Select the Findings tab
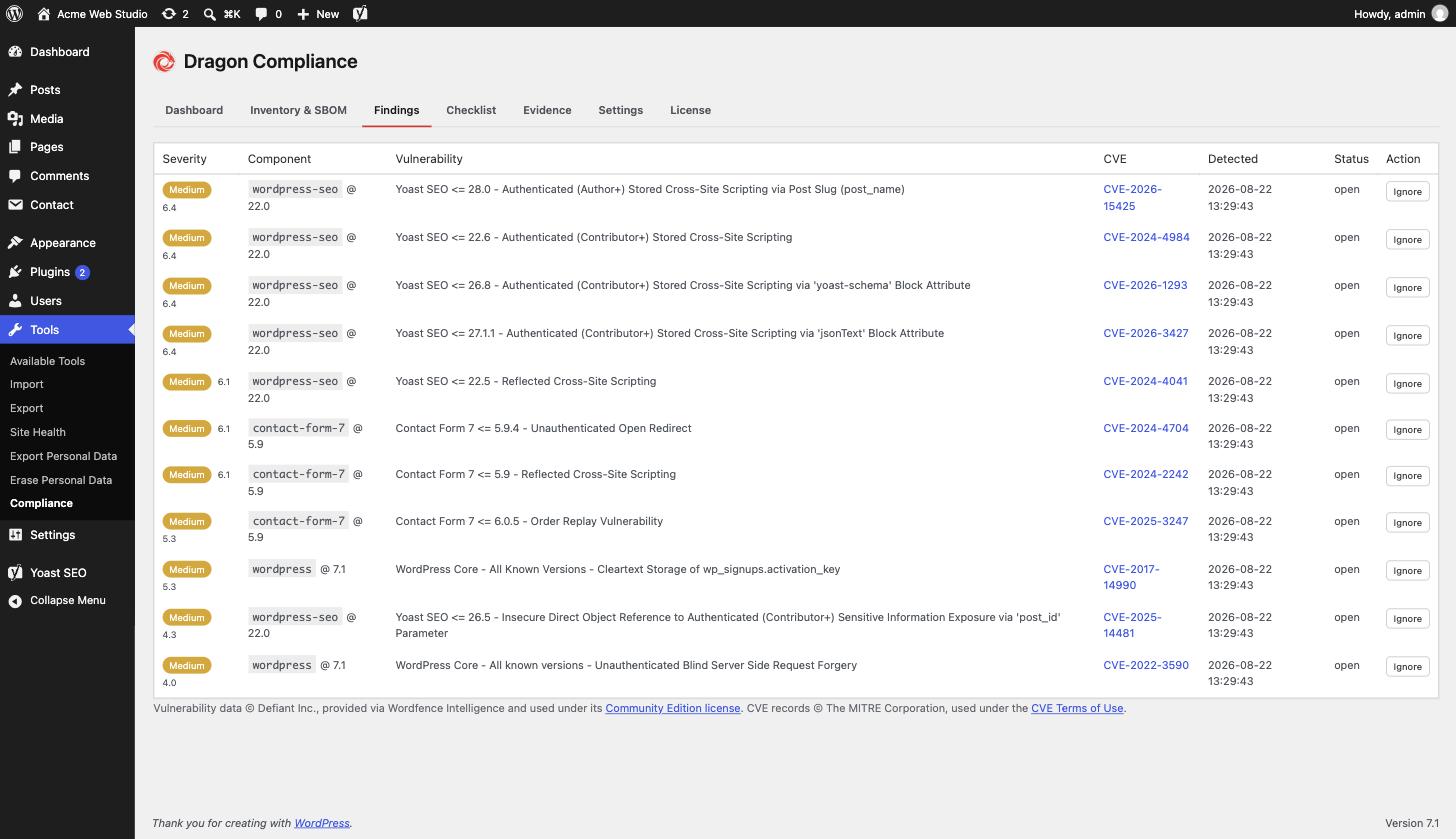Viewport: 1456px width, 839px height. pyautogui.click(x=396, y=110)
